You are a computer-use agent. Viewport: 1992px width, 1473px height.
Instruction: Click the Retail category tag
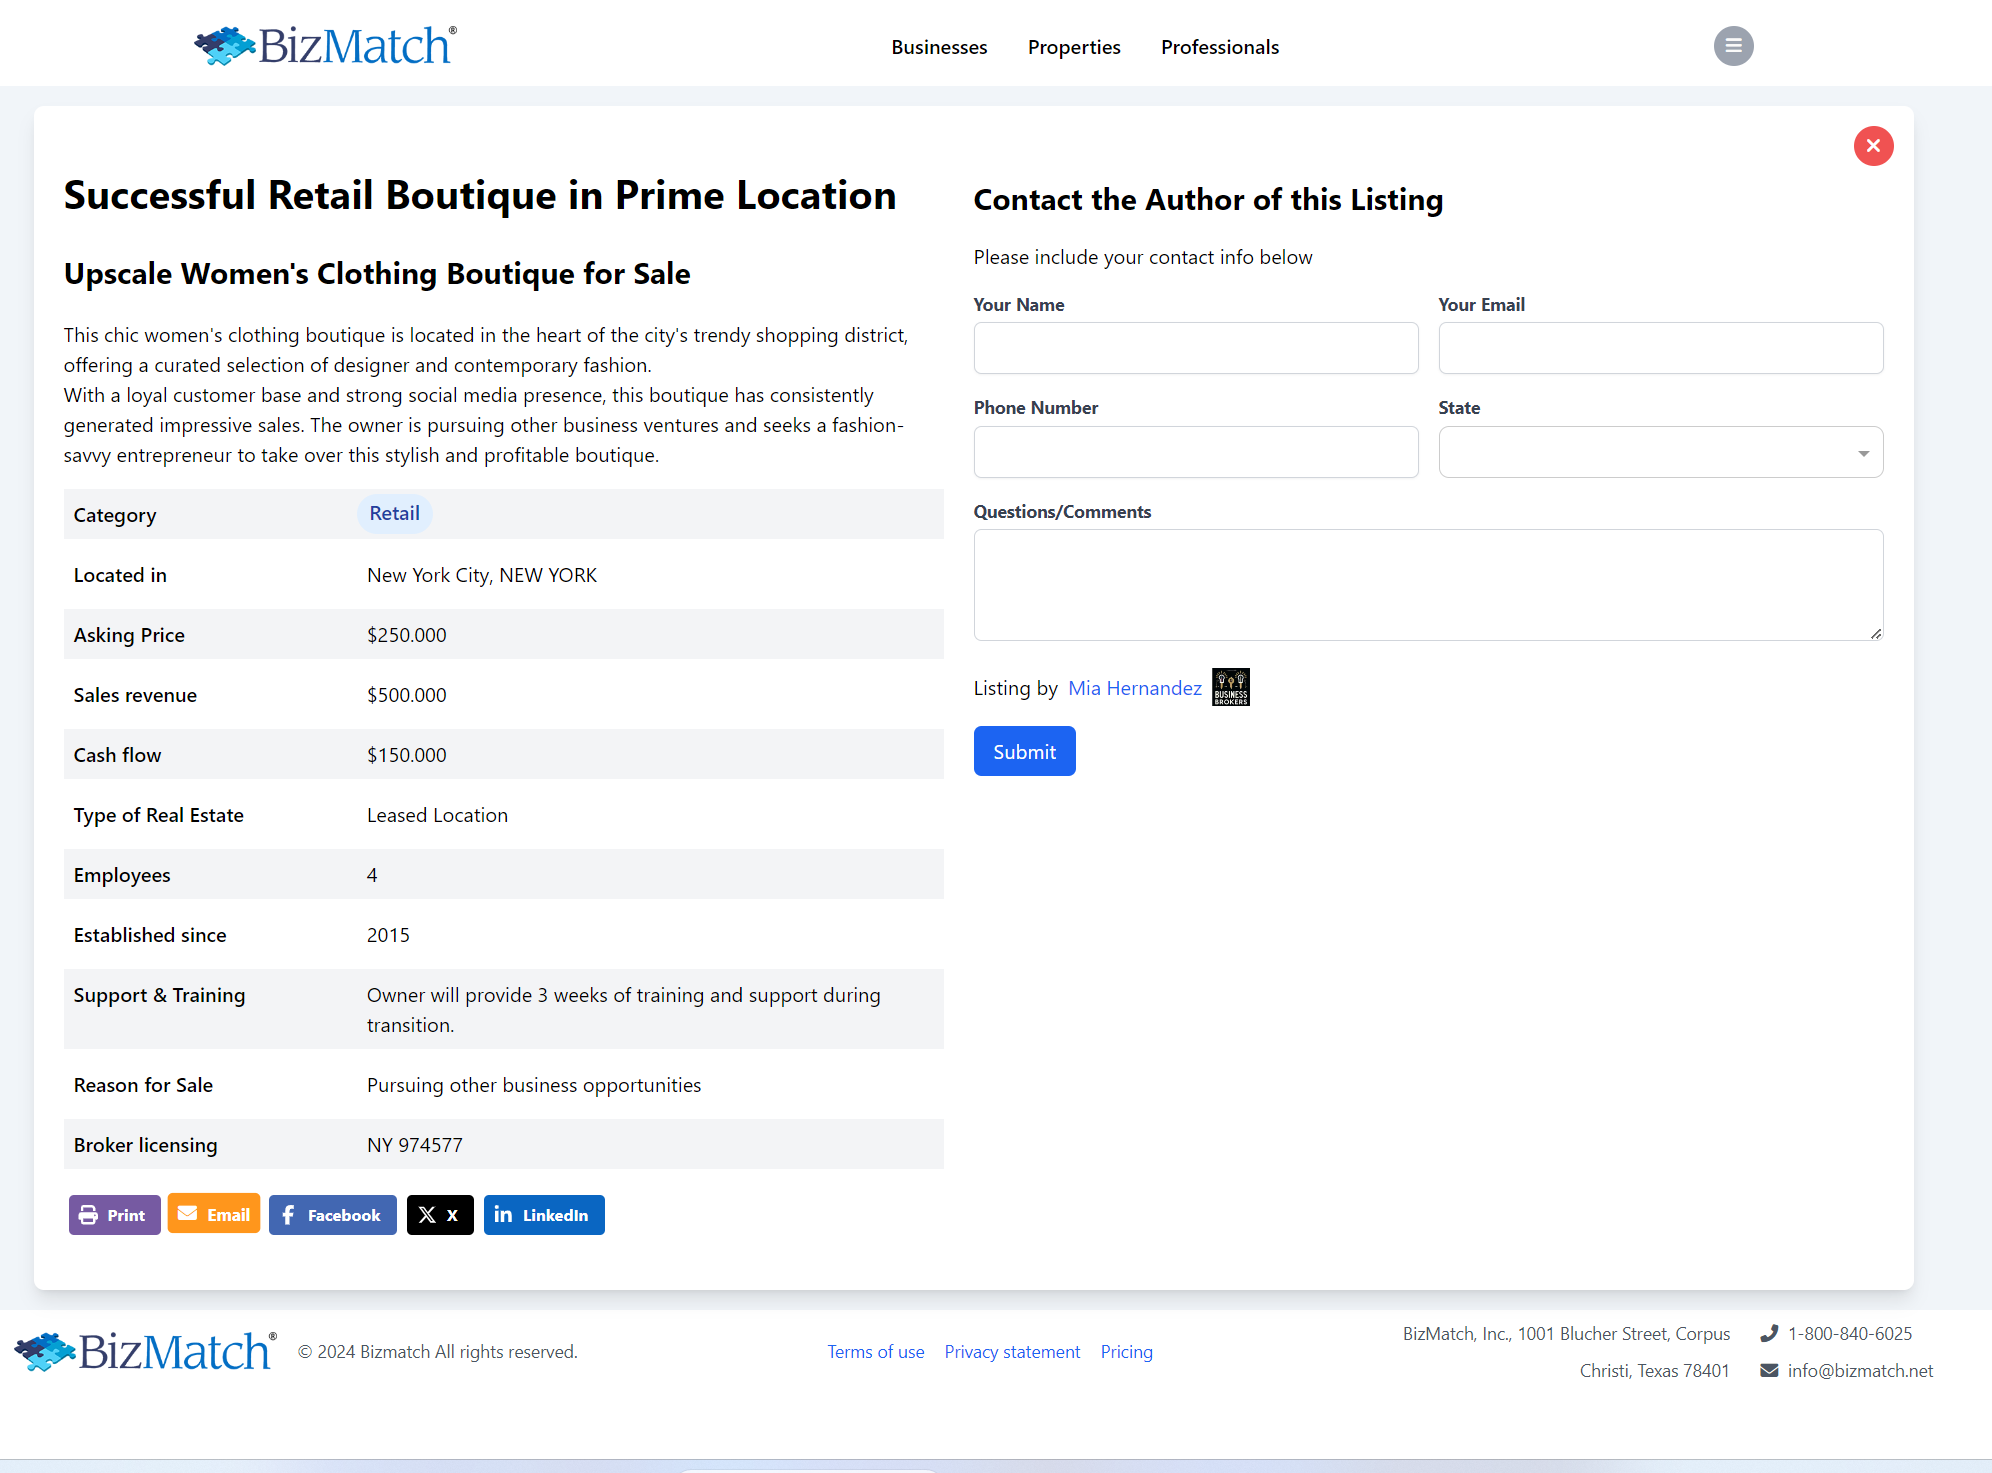click(394, 513)
